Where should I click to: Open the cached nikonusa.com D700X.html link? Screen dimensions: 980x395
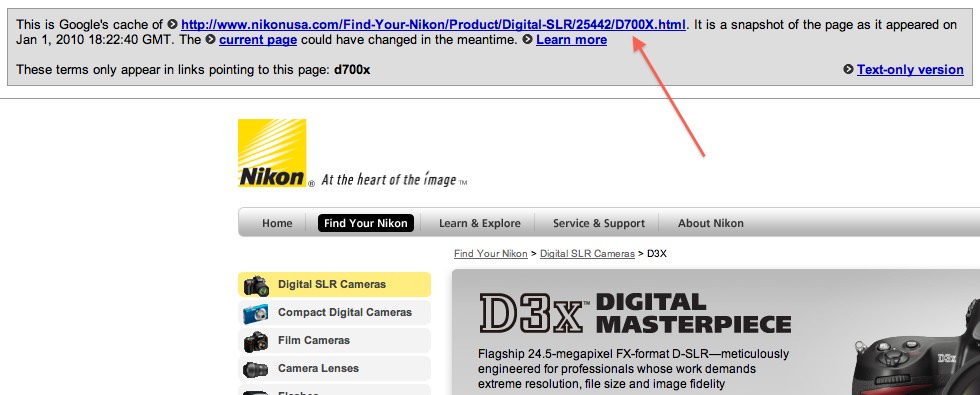[x=433, y=25]
